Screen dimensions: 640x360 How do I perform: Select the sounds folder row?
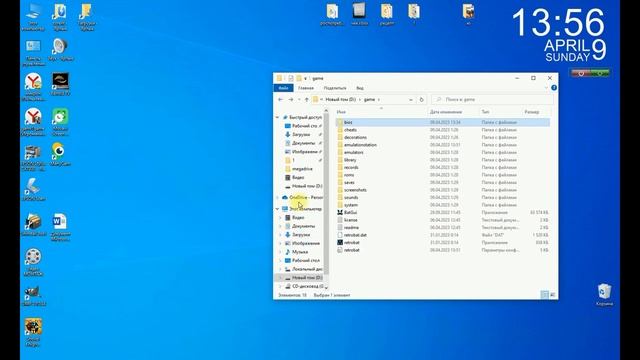(x=351, y=198)
